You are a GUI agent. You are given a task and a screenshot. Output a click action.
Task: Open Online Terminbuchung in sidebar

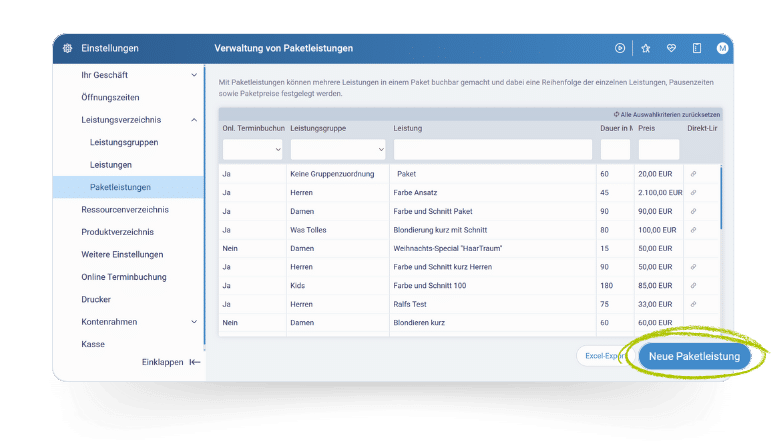124,277
